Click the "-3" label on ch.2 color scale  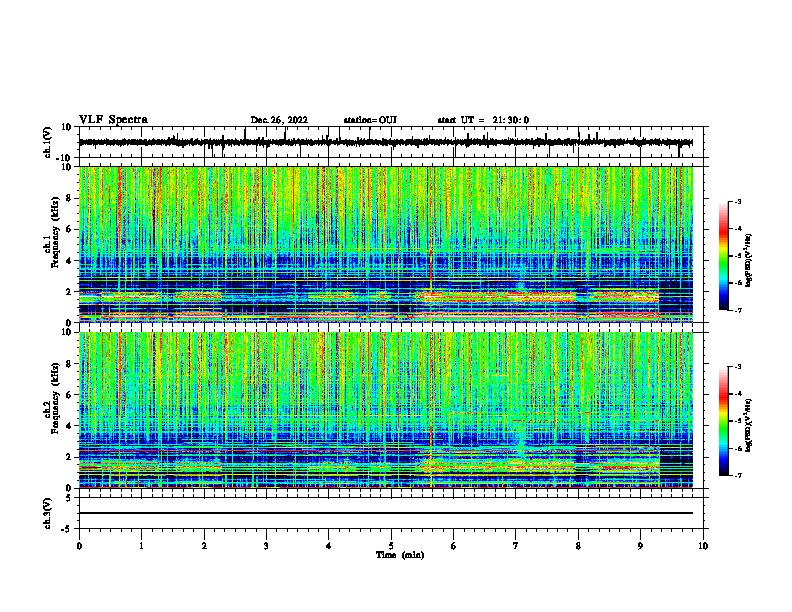738,367
